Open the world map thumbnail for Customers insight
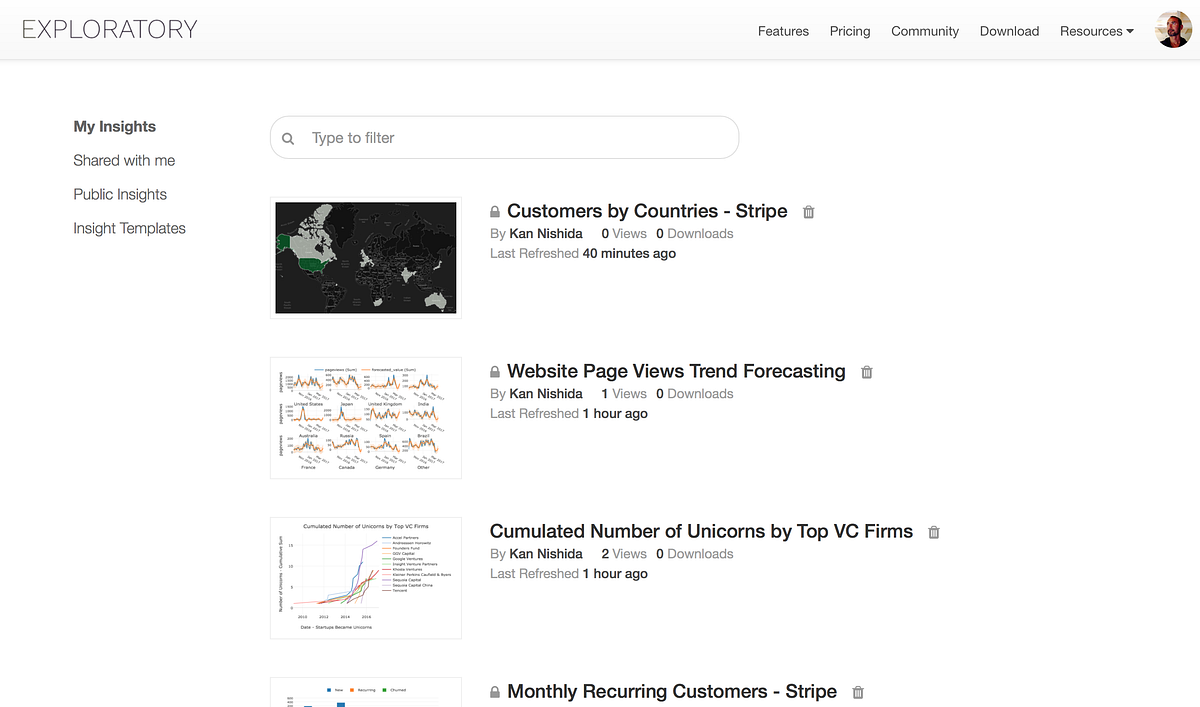 click(x=365, y=257)
